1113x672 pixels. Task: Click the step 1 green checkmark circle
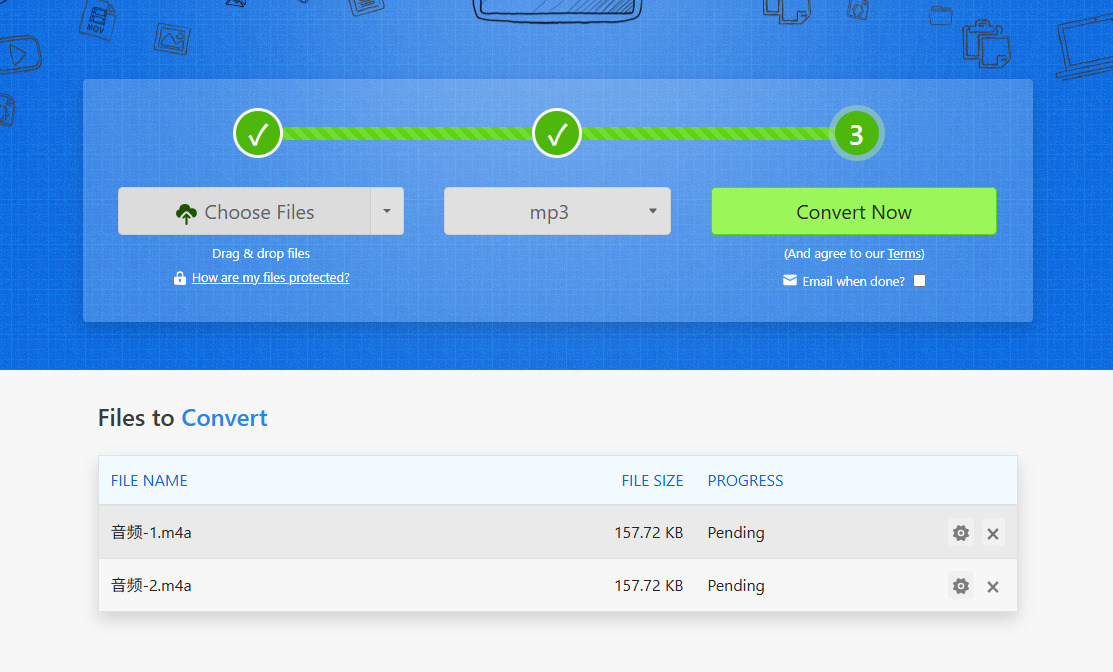pyautogui.click(x=258, y=133)
